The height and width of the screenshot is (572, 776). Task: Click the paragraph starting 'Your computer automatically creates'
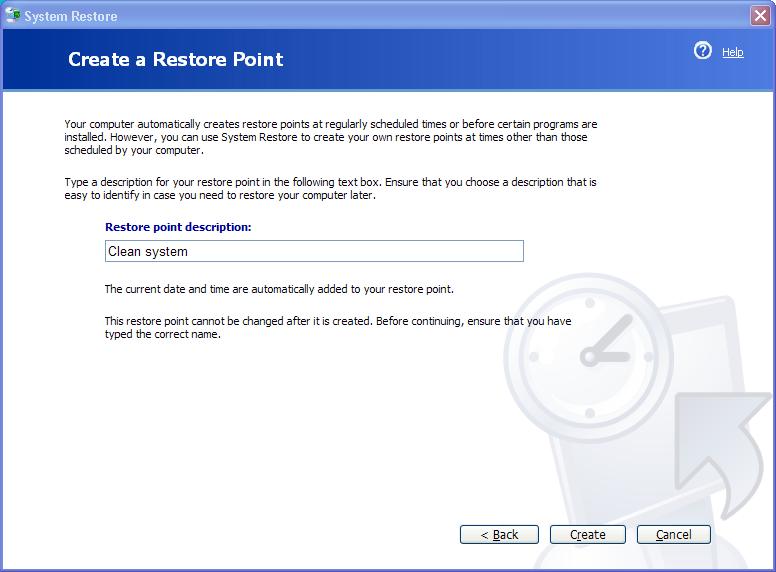pos(331,137)
